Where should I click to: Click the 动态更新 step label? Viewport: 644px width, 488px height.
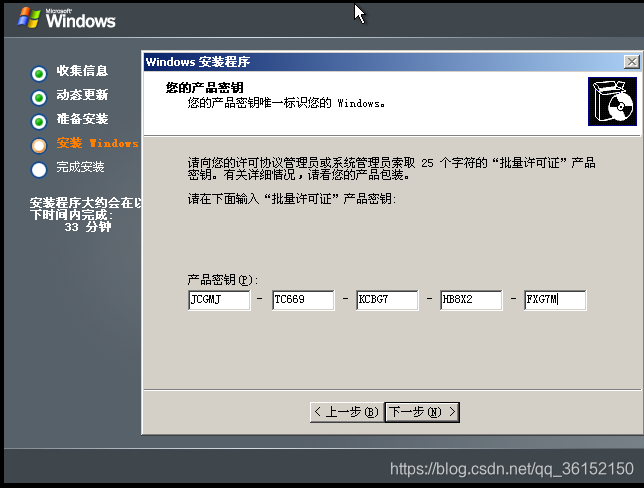(x=82, y=95)
